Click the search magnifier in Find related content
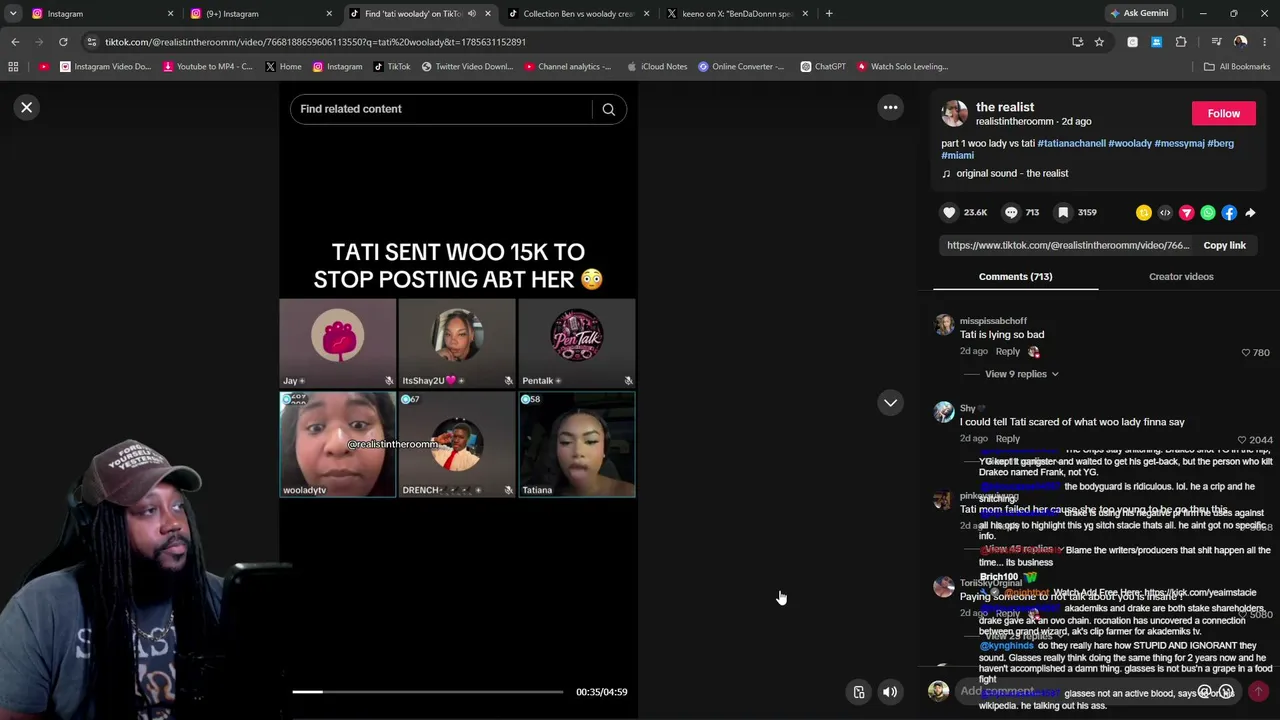The image size is (1280, 720). click(608, 109)
